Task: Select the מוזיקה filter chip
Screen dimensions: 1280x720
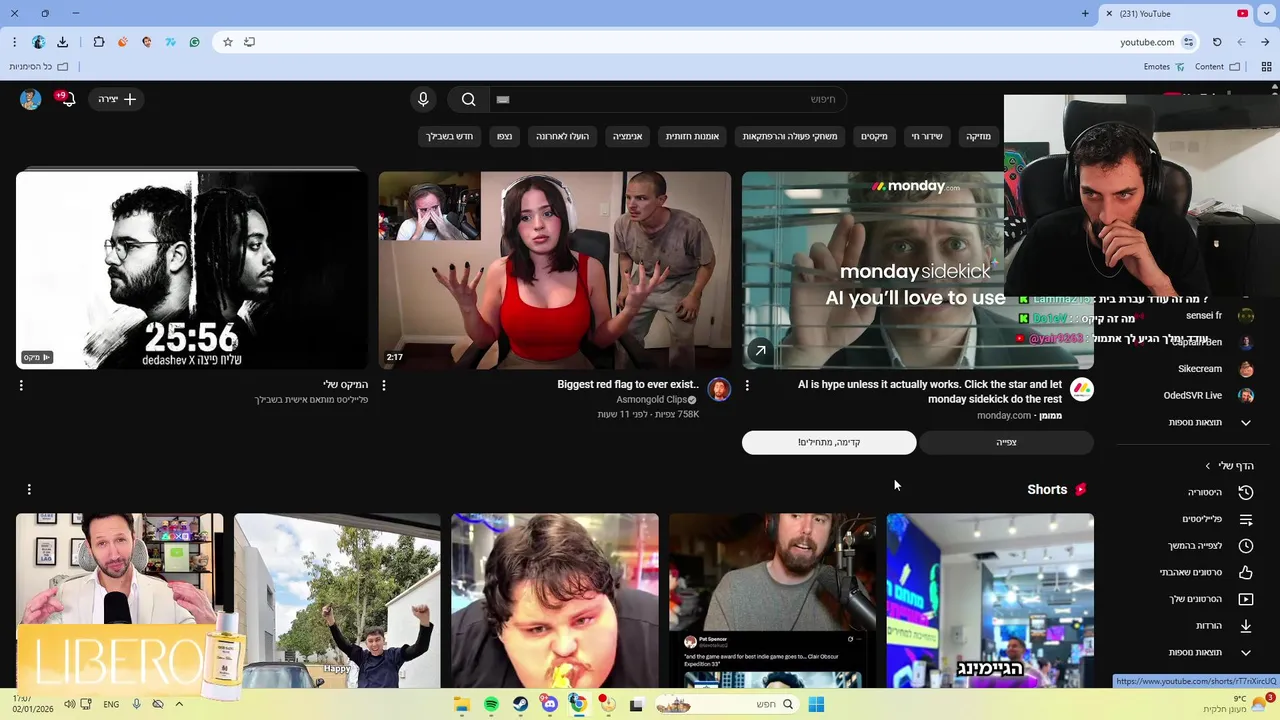Action: pyautogui.click(x=978, y=136)
